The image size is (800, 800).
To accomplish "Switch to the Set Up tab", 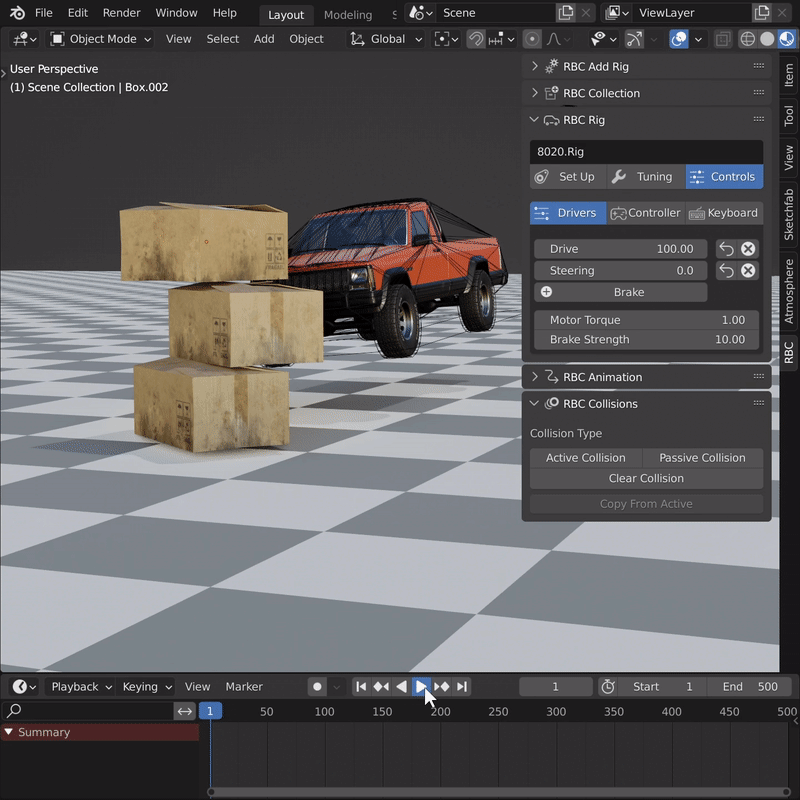I will (568, 177).
